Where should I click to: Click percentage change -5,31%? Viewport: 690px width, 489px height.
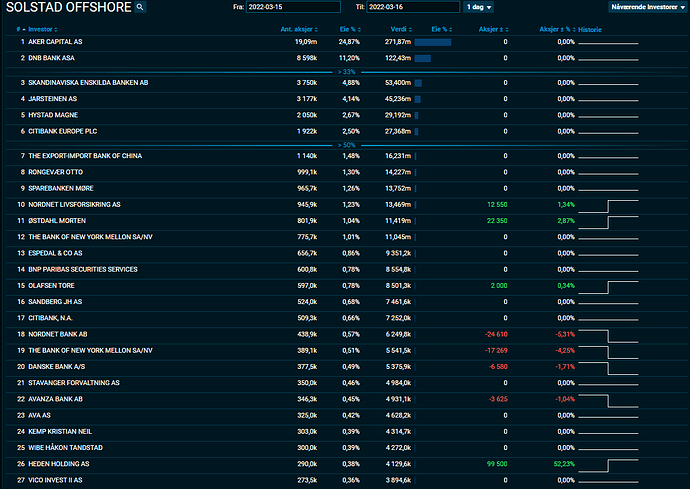coord(565,335)
